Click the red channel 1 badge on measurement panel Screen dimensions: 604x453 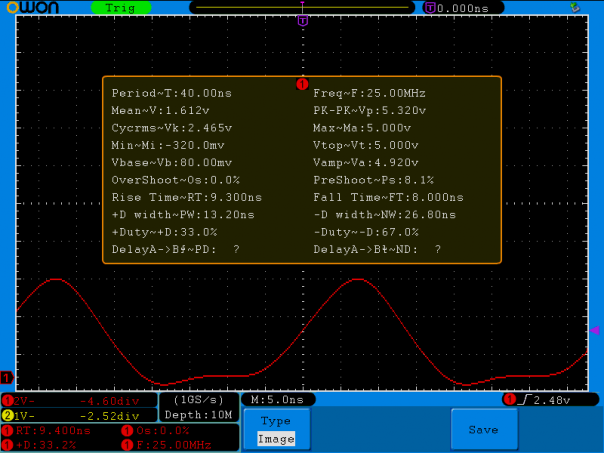point(302,84)
